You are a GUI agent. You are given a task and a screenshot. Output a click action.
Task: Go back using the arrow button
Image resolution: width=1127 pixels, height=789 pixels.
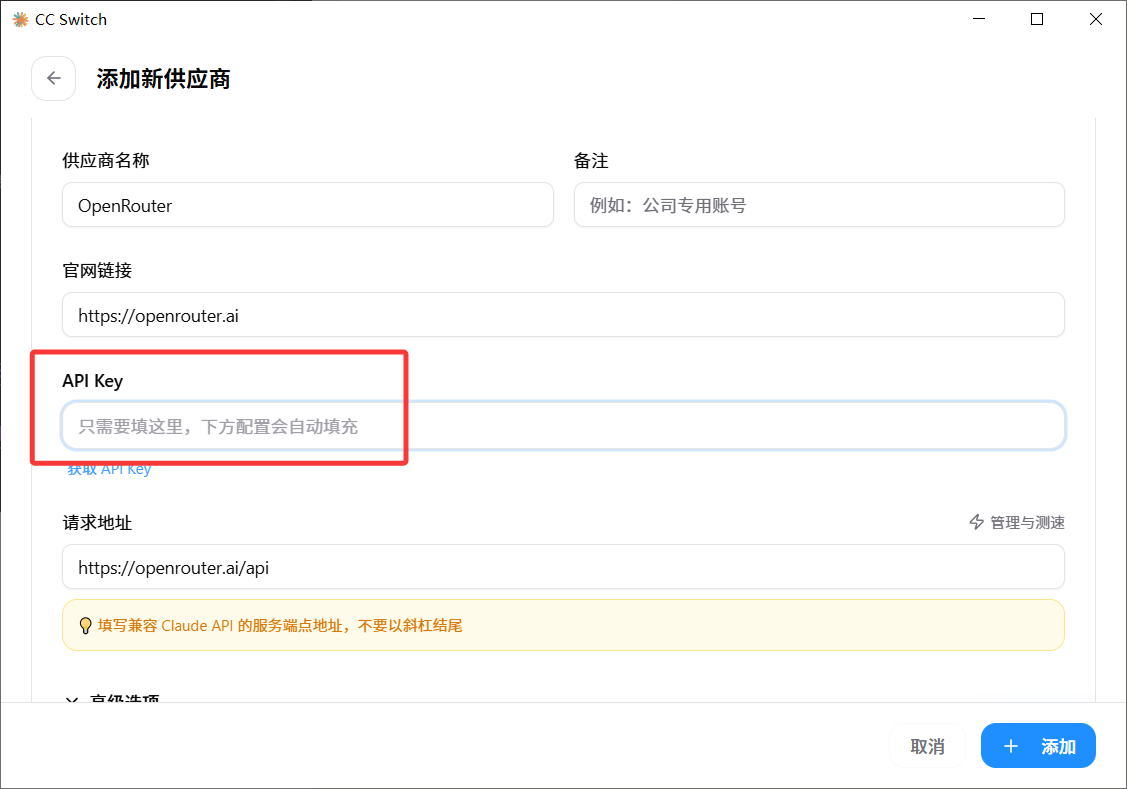[54, 79]
